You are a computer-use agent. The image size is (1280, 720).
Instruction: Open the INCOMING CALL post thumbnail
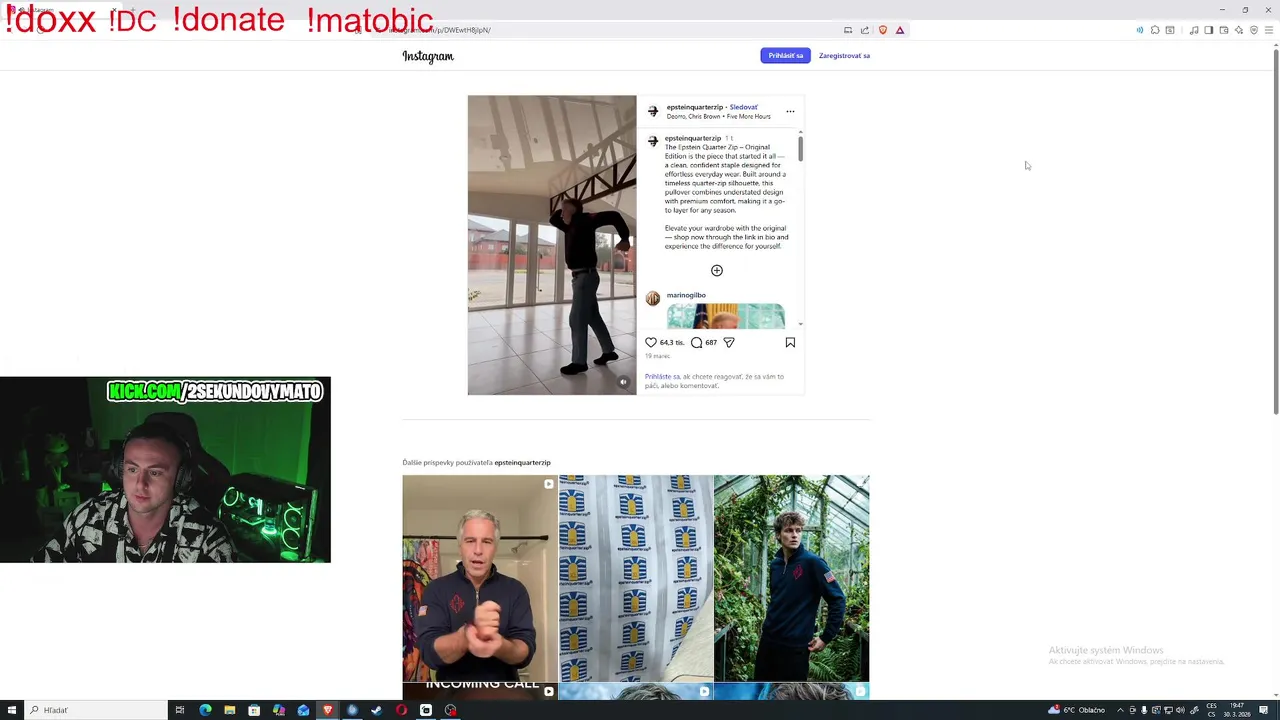480,691
